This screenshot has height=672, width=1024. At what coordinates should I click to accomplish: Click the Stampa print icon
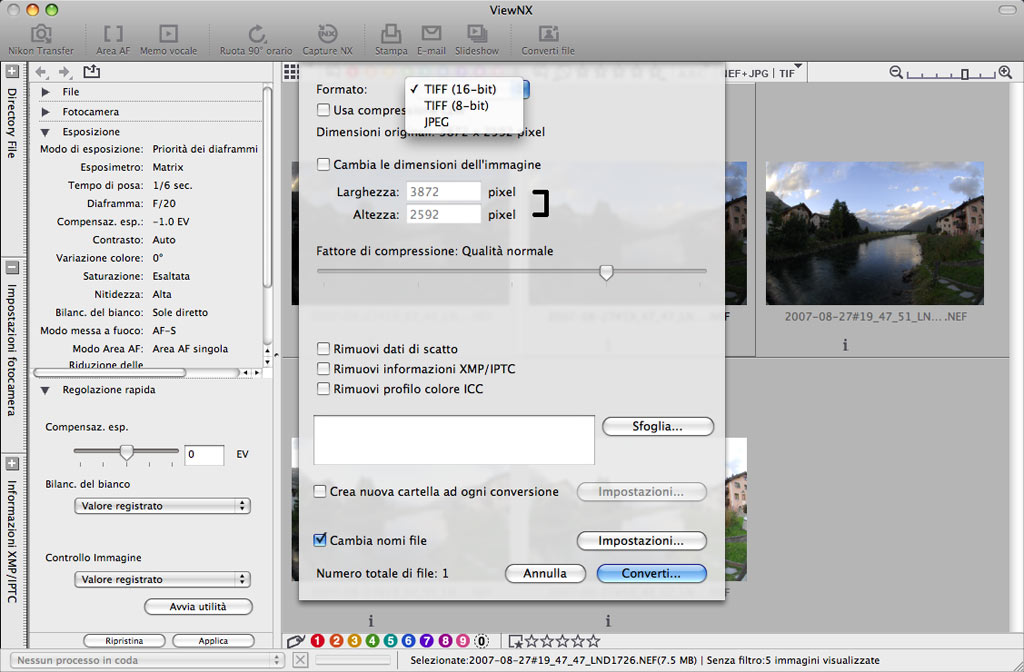point(391,40)
